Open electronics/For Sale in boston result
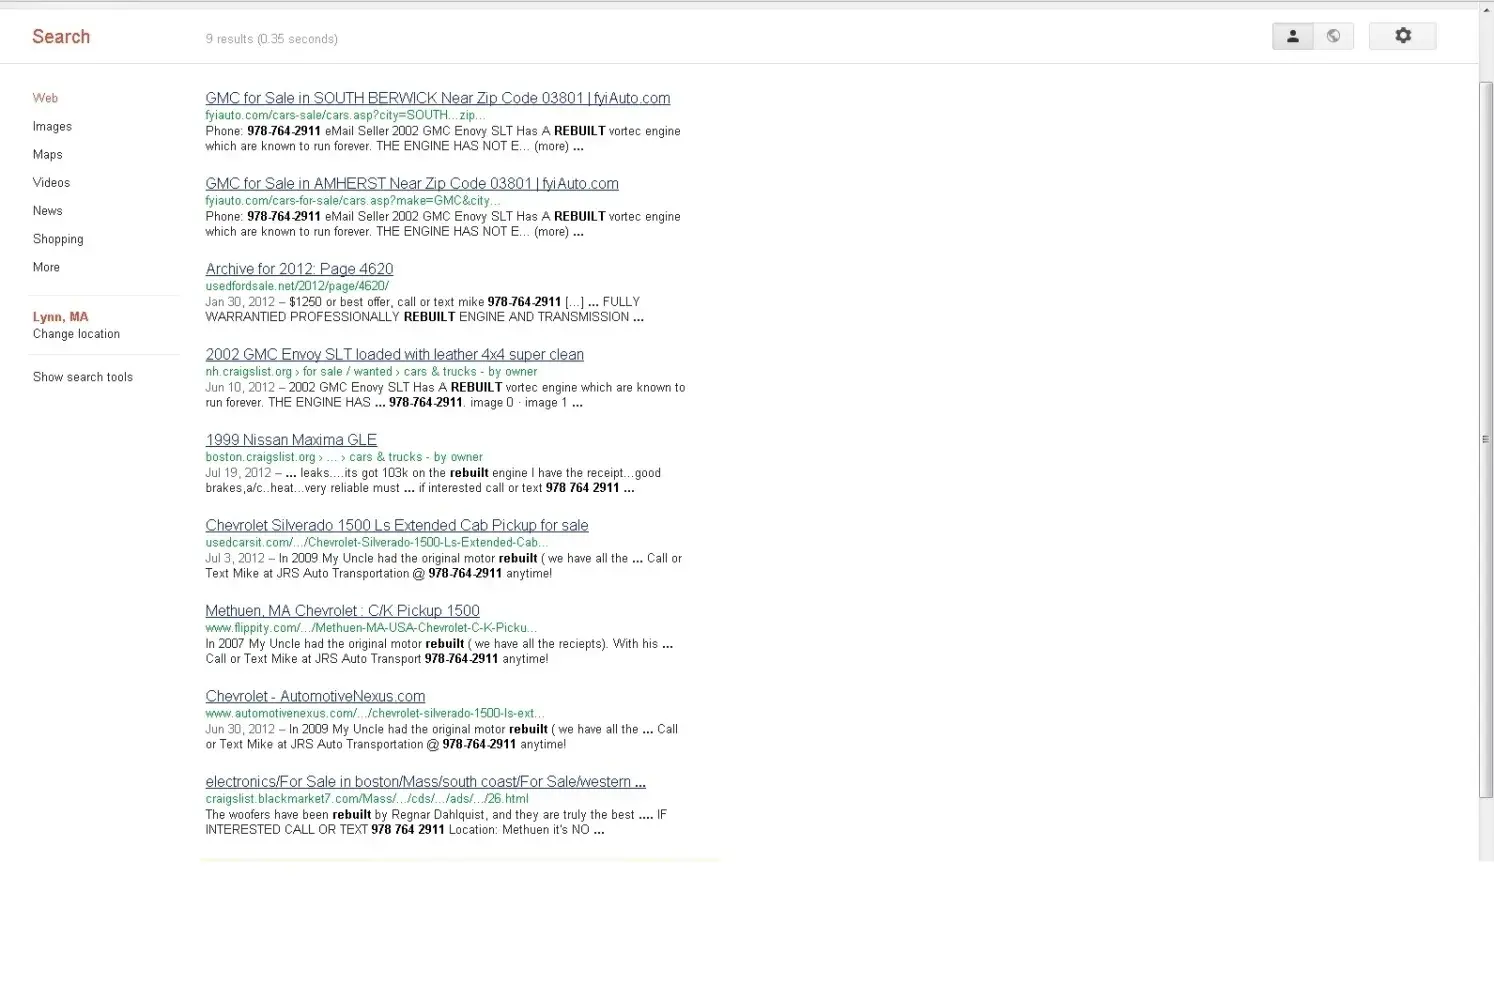The width and height of the screenshot is (1494, 1000). [425, 782]
